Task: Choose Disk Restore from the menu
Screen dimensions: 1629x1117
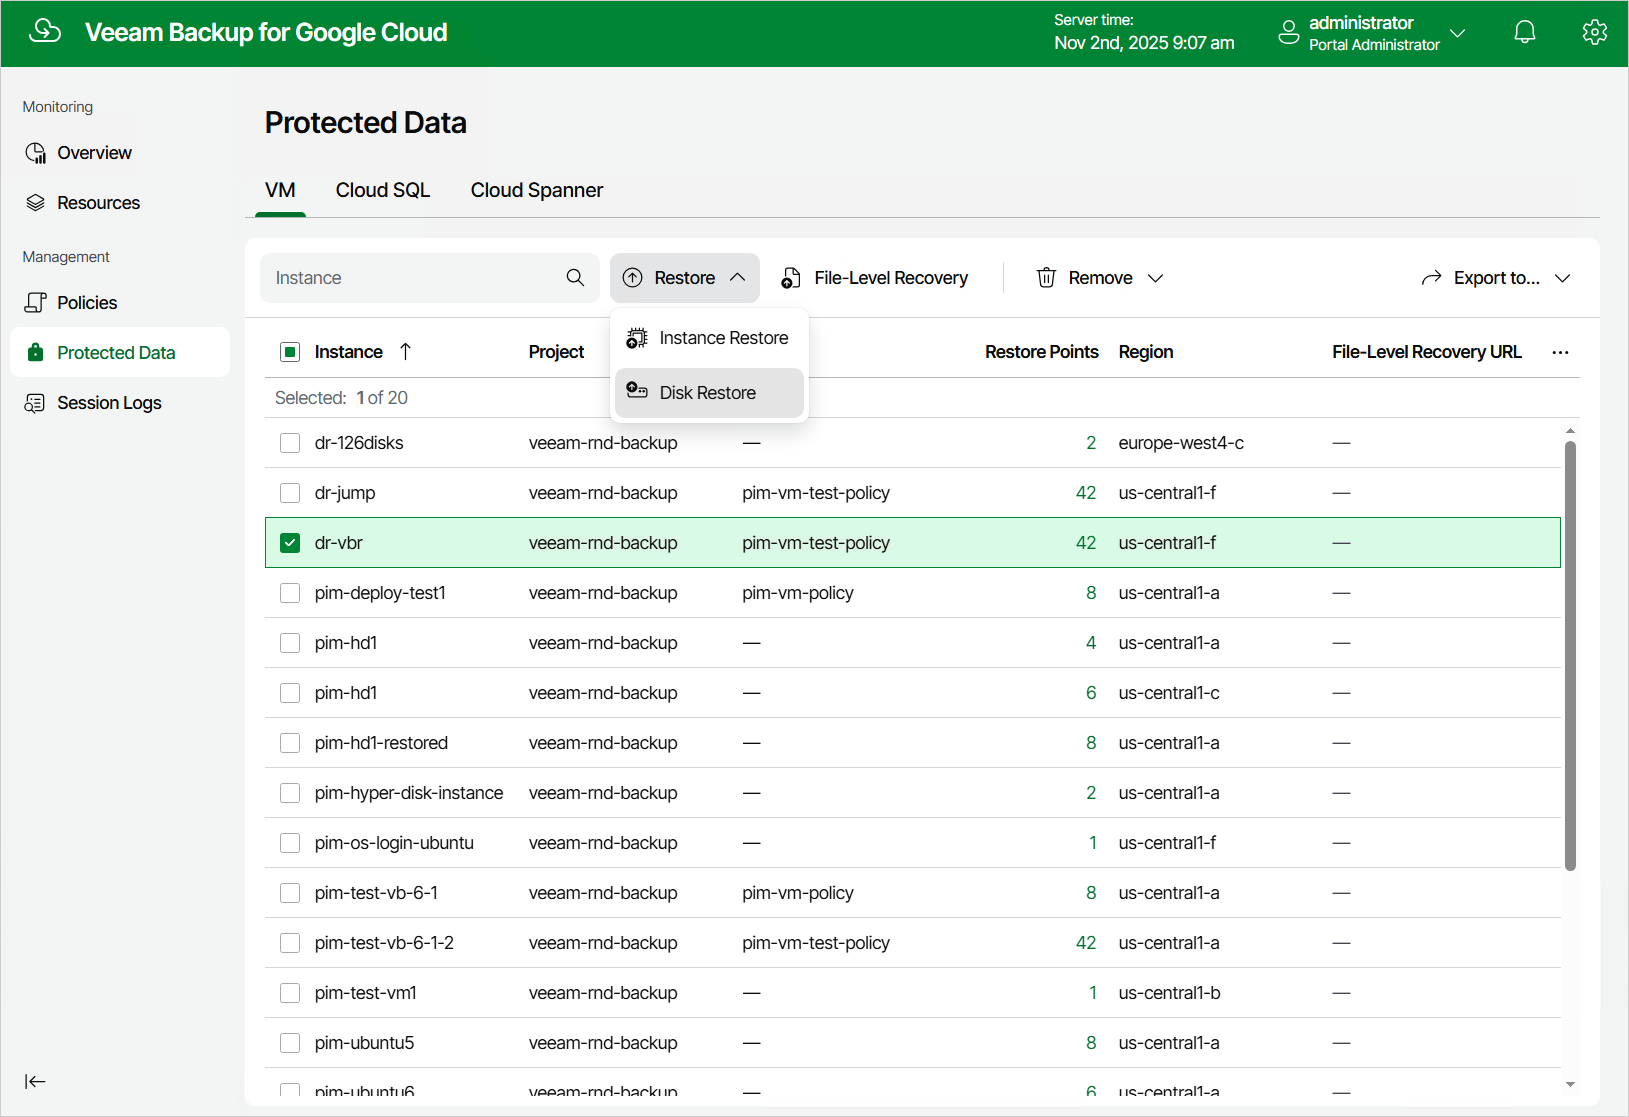Action: click(709, 393)
